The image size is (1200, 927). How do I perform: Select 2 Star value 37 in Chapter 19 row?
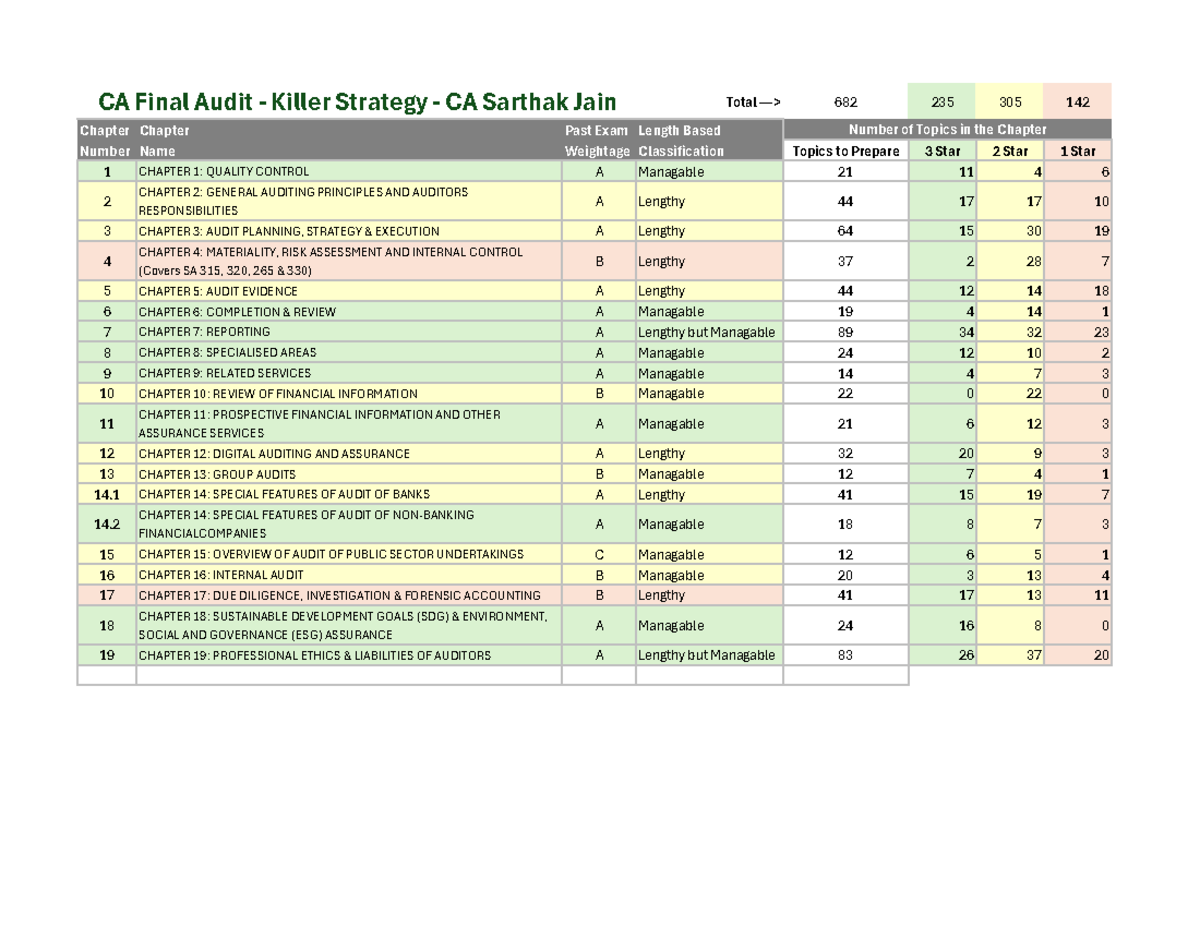pos(1010,656)
